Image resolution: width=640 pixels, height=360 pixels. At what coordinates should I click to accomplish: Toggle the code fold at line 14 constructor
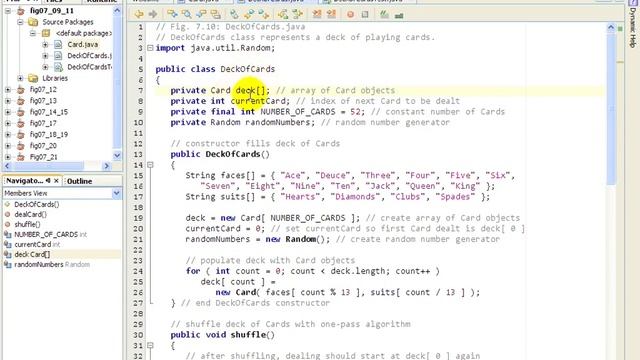150,165
